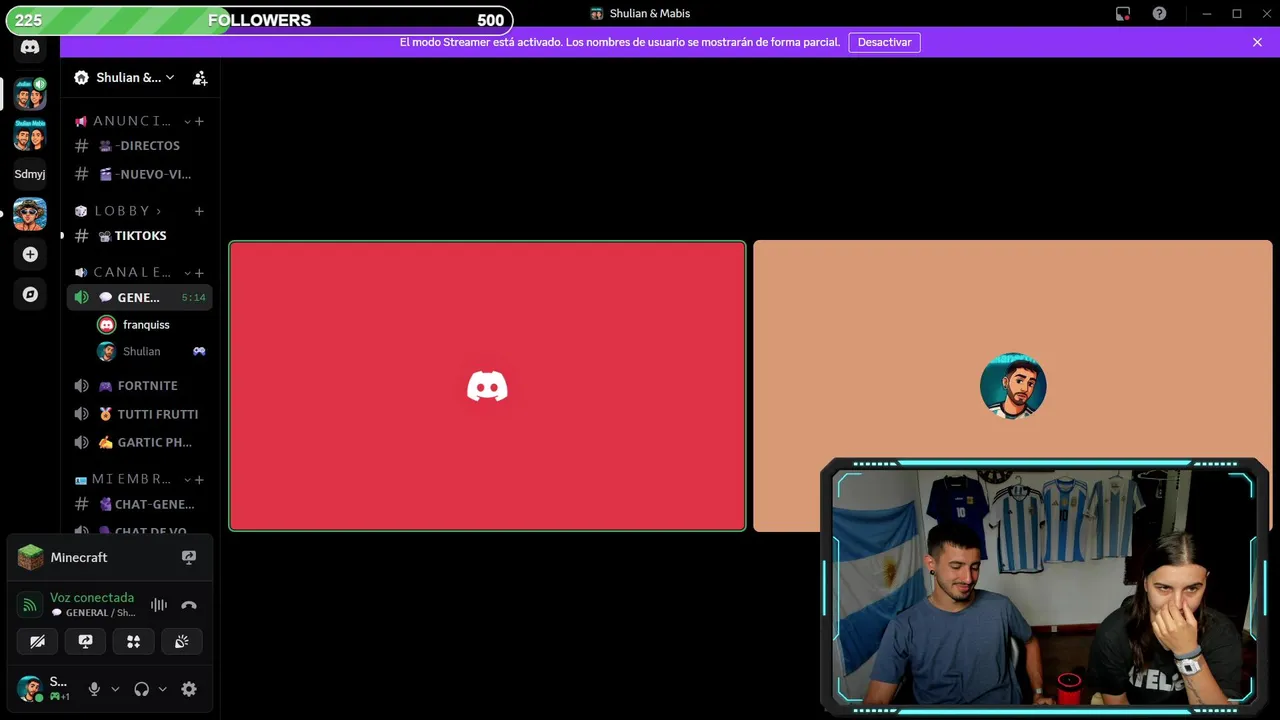Stream Minecraft with the screen share icon
The height and width of the screenshot is (720, 1280).
point(189,557)
